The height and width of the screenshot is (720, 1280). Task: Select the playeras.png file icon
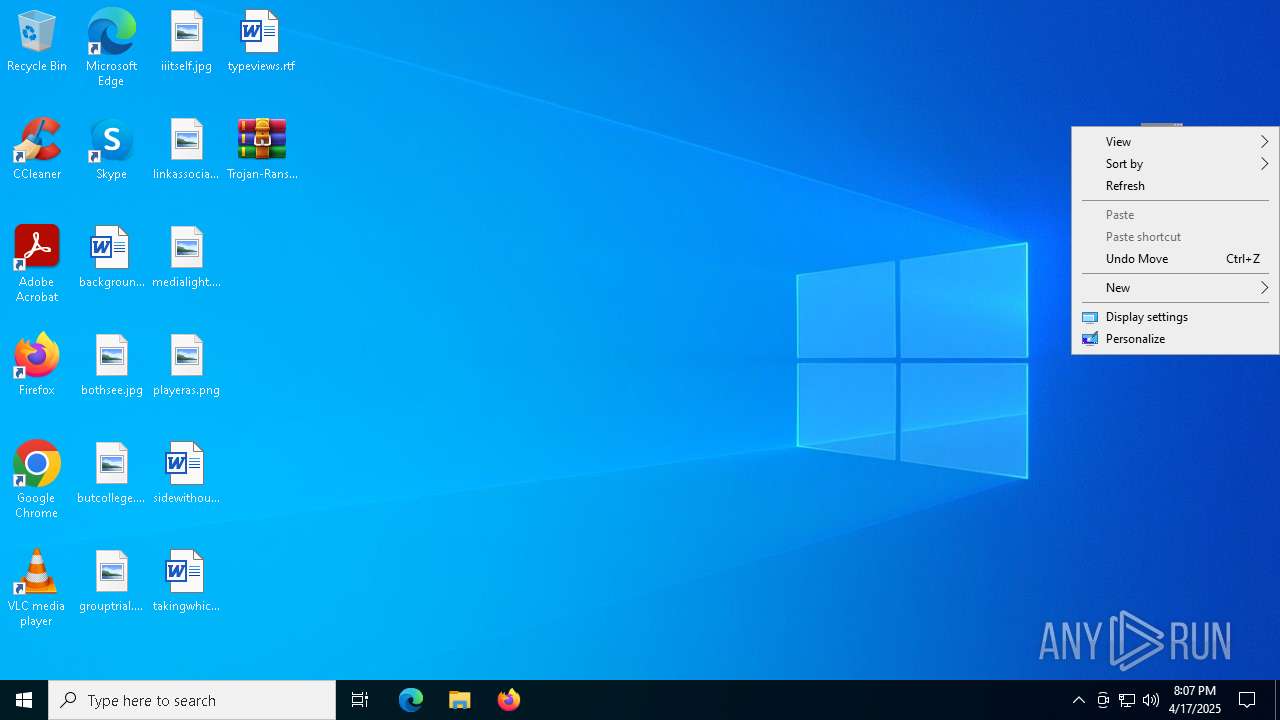(186, 366)
